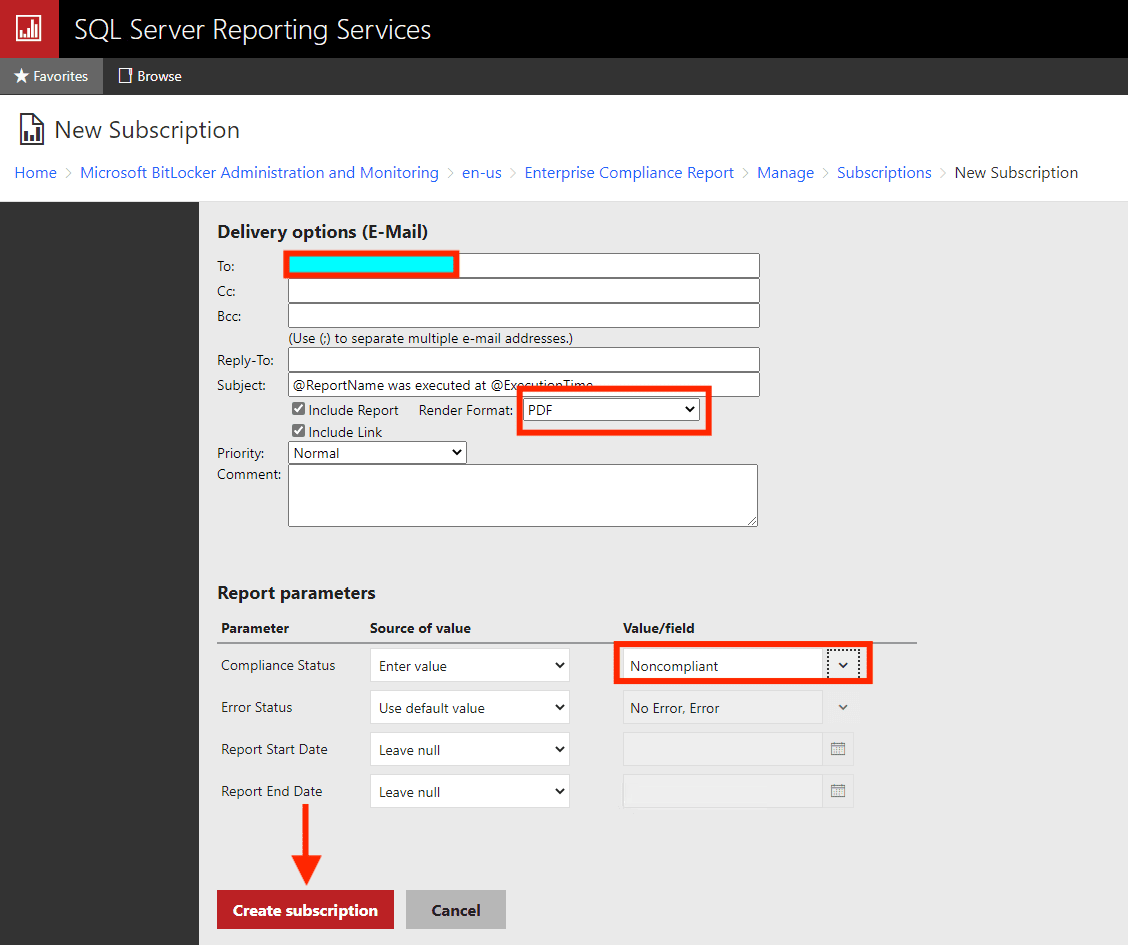Click inside the Comment text area
This screenshot has height=945, width=1128.
[x=522, y=495]
